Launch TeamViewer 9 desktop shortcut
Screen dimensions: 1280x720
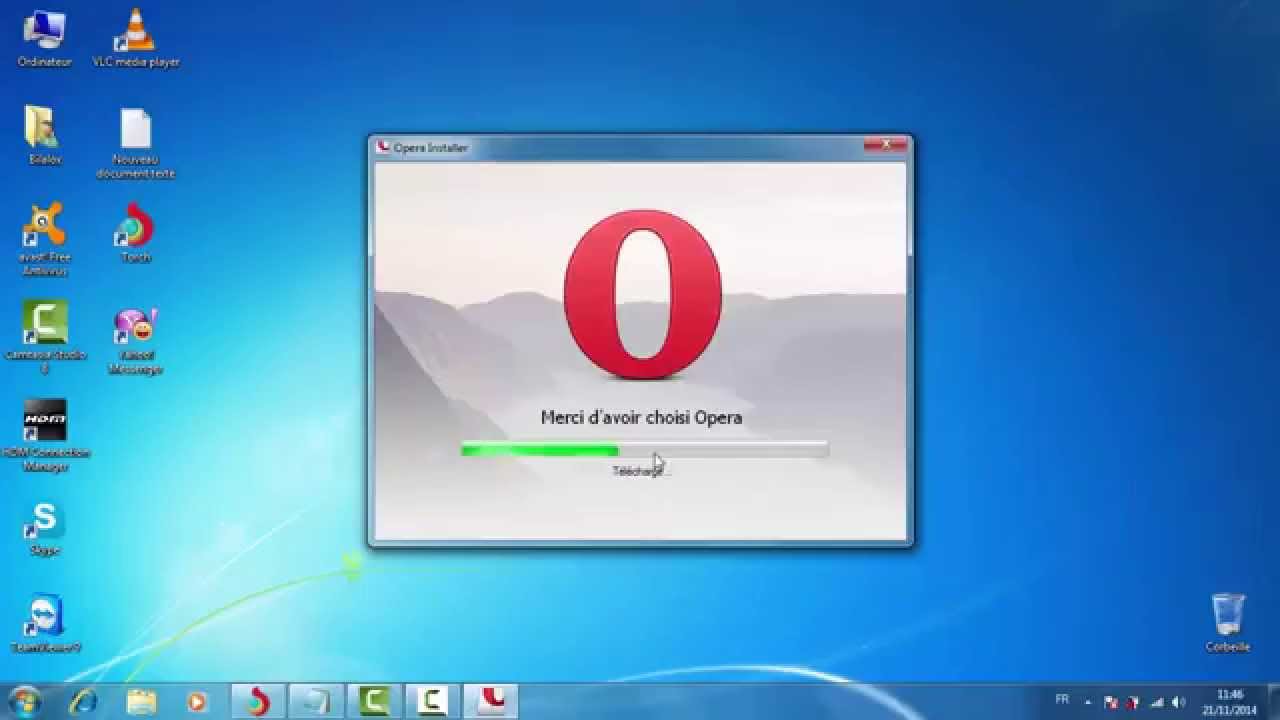[x=44, y=624]
